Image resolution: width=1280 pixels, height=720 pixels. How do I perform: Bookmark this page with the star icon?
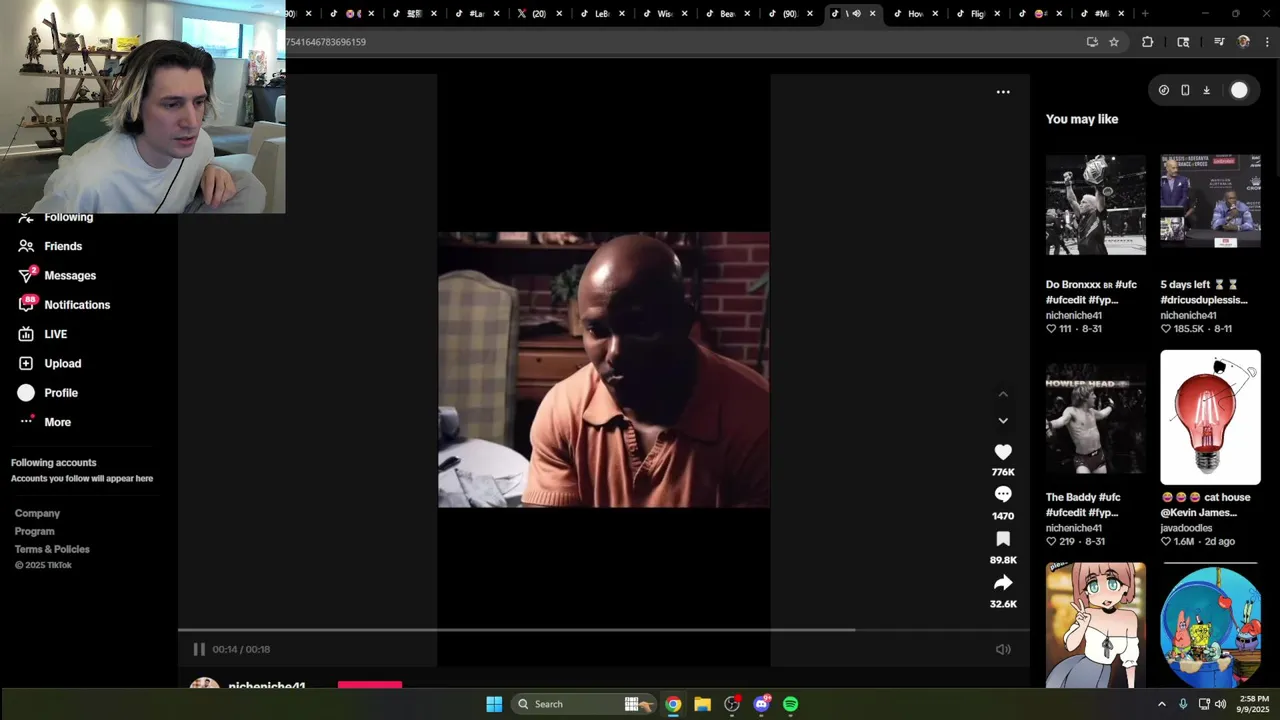[1114, 42]
